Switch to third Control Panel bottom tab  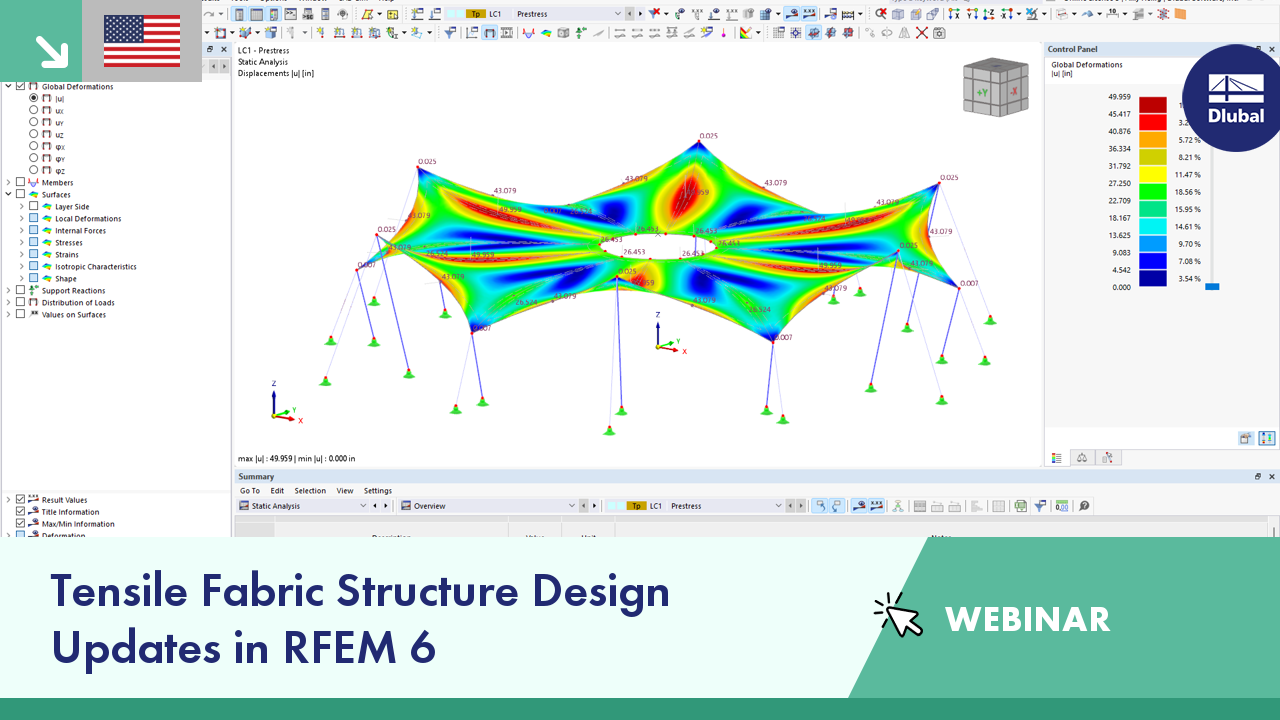tap(1107, 458)
